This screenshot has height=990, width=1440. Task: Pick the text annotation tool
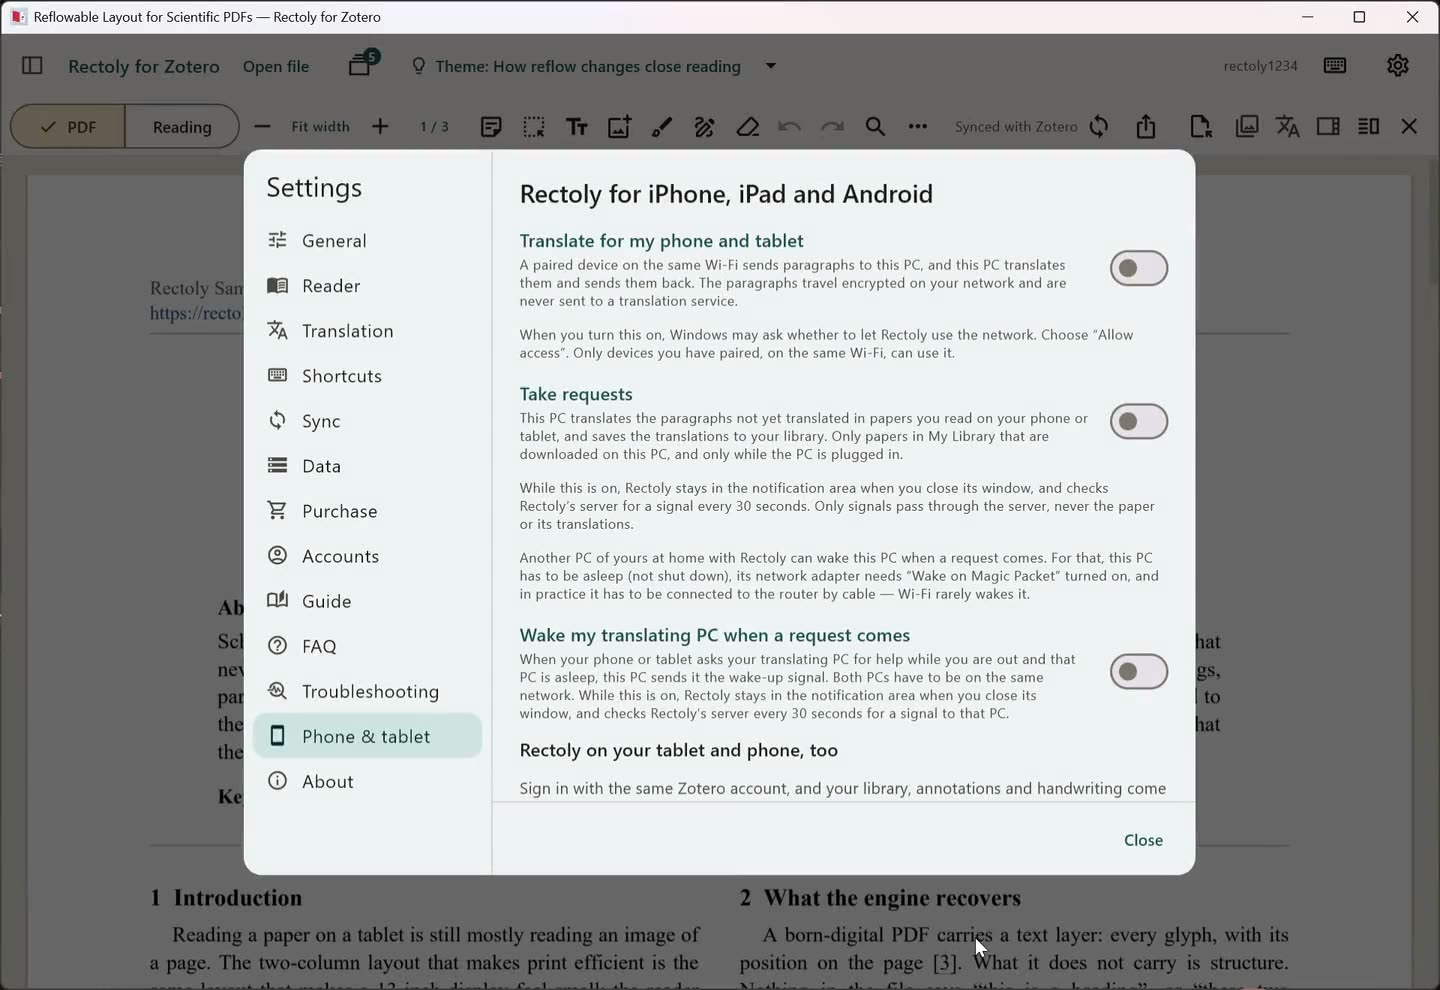pos(577,127)
